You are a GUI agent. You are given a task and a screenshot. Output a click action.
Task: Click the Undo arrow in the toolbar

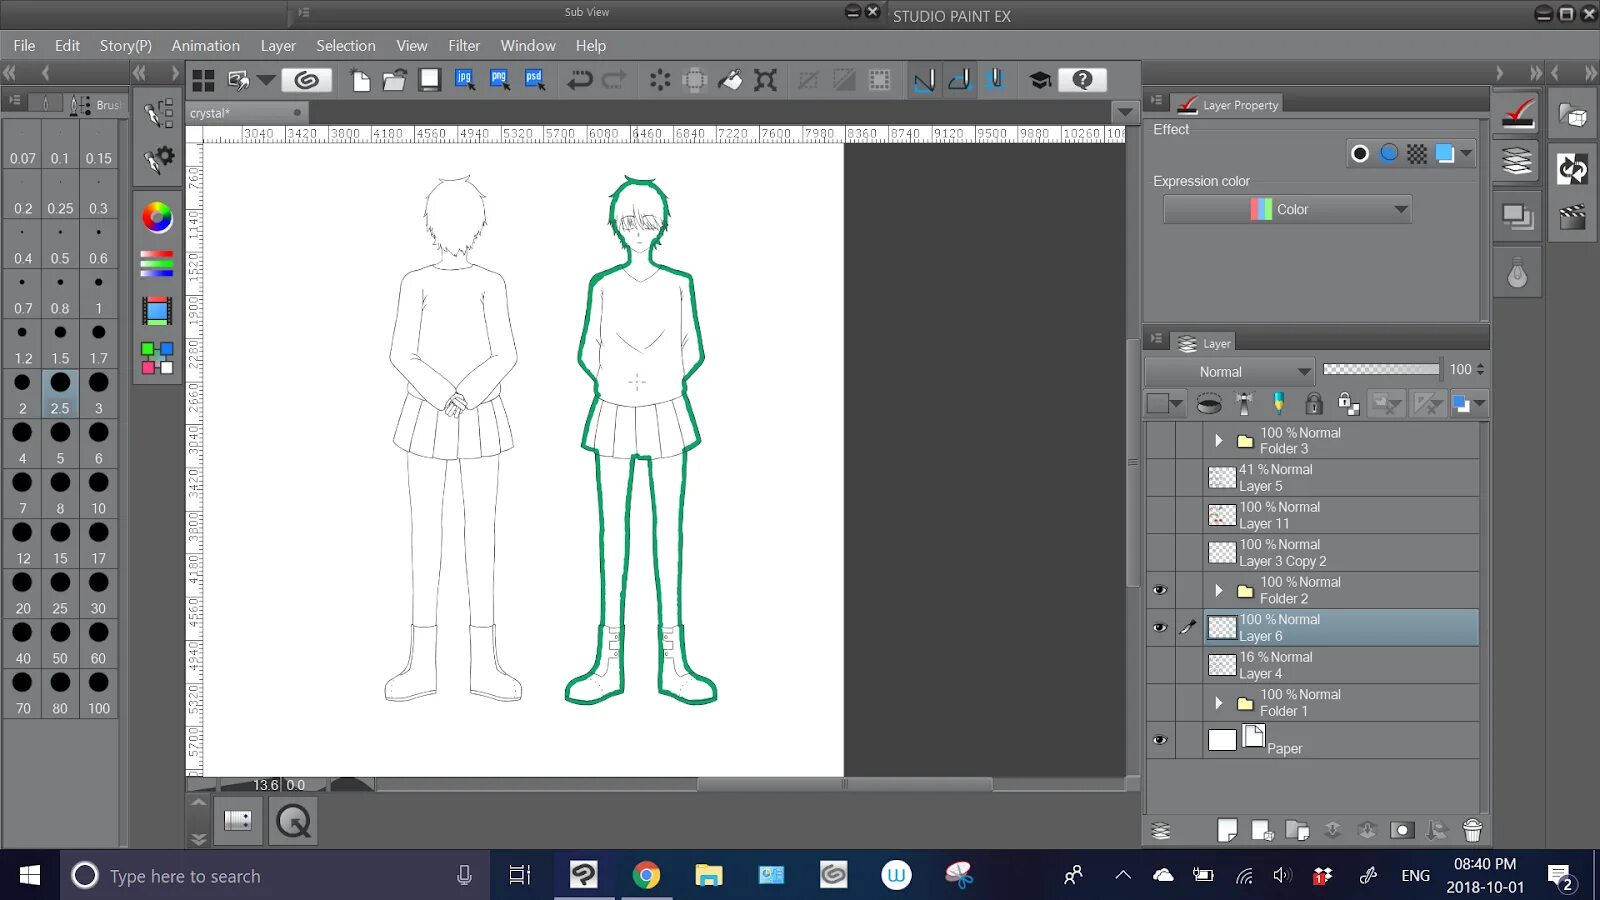click(x=579, y=80)
